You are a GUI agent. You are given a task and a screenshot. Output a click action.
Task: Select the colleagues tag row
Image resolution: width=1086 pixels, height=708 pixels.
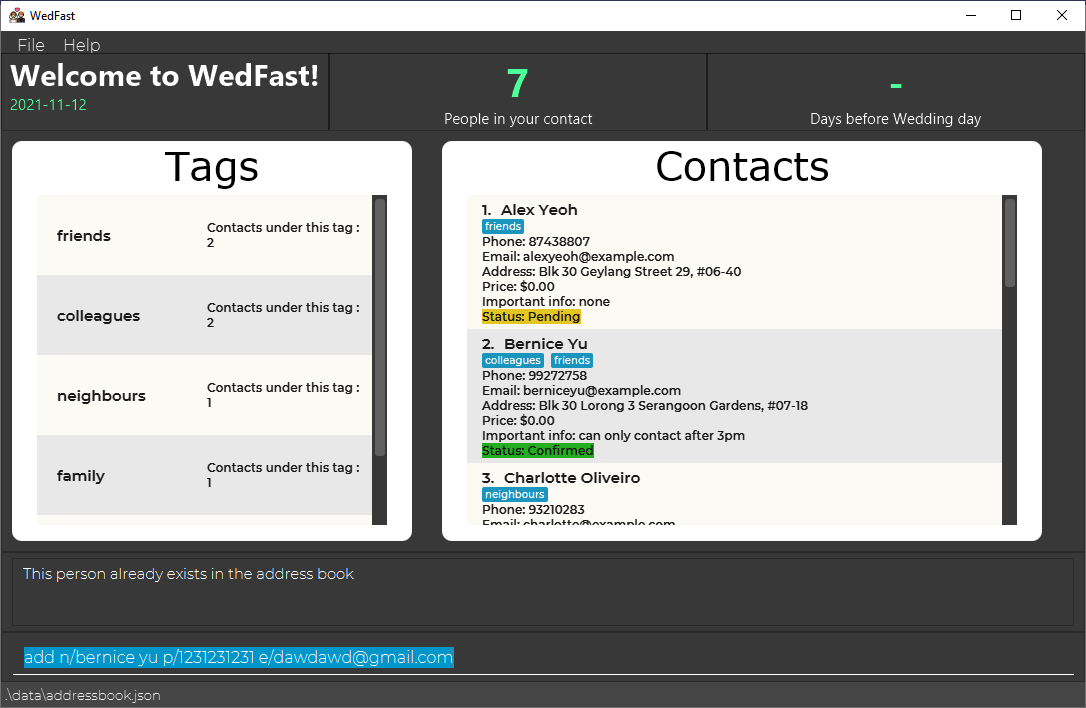tap(204, 315)
